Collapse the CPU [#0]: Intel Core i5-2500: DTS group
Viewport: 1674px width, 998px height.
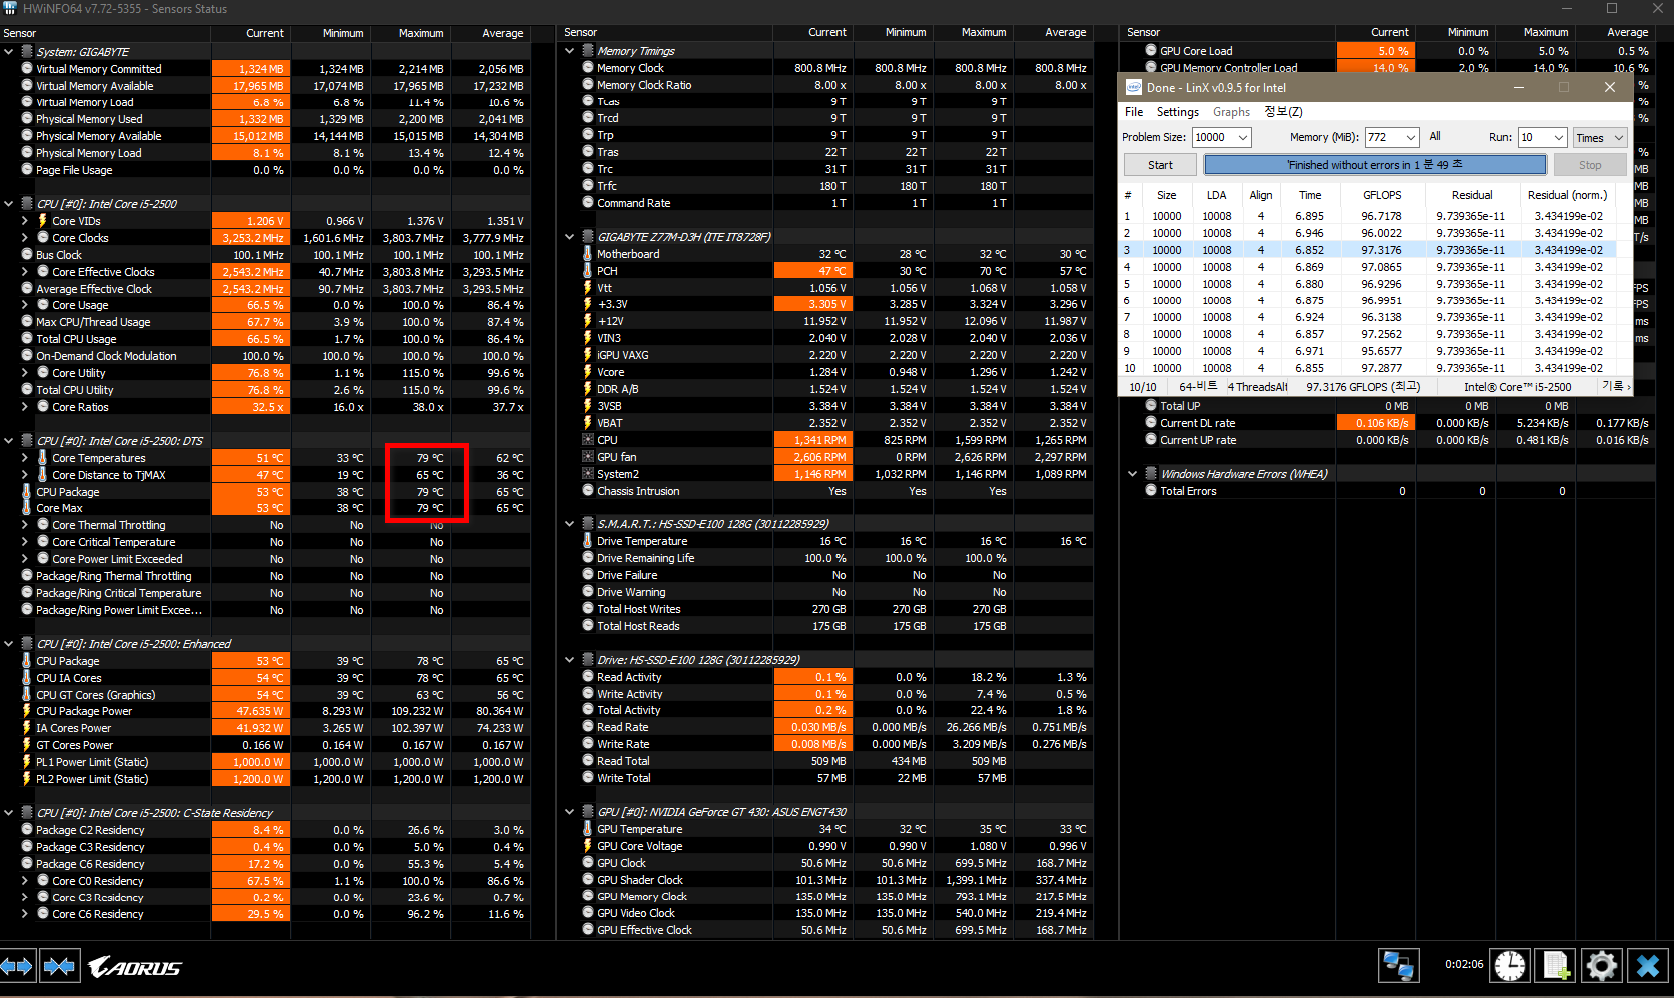click(9, 441)
